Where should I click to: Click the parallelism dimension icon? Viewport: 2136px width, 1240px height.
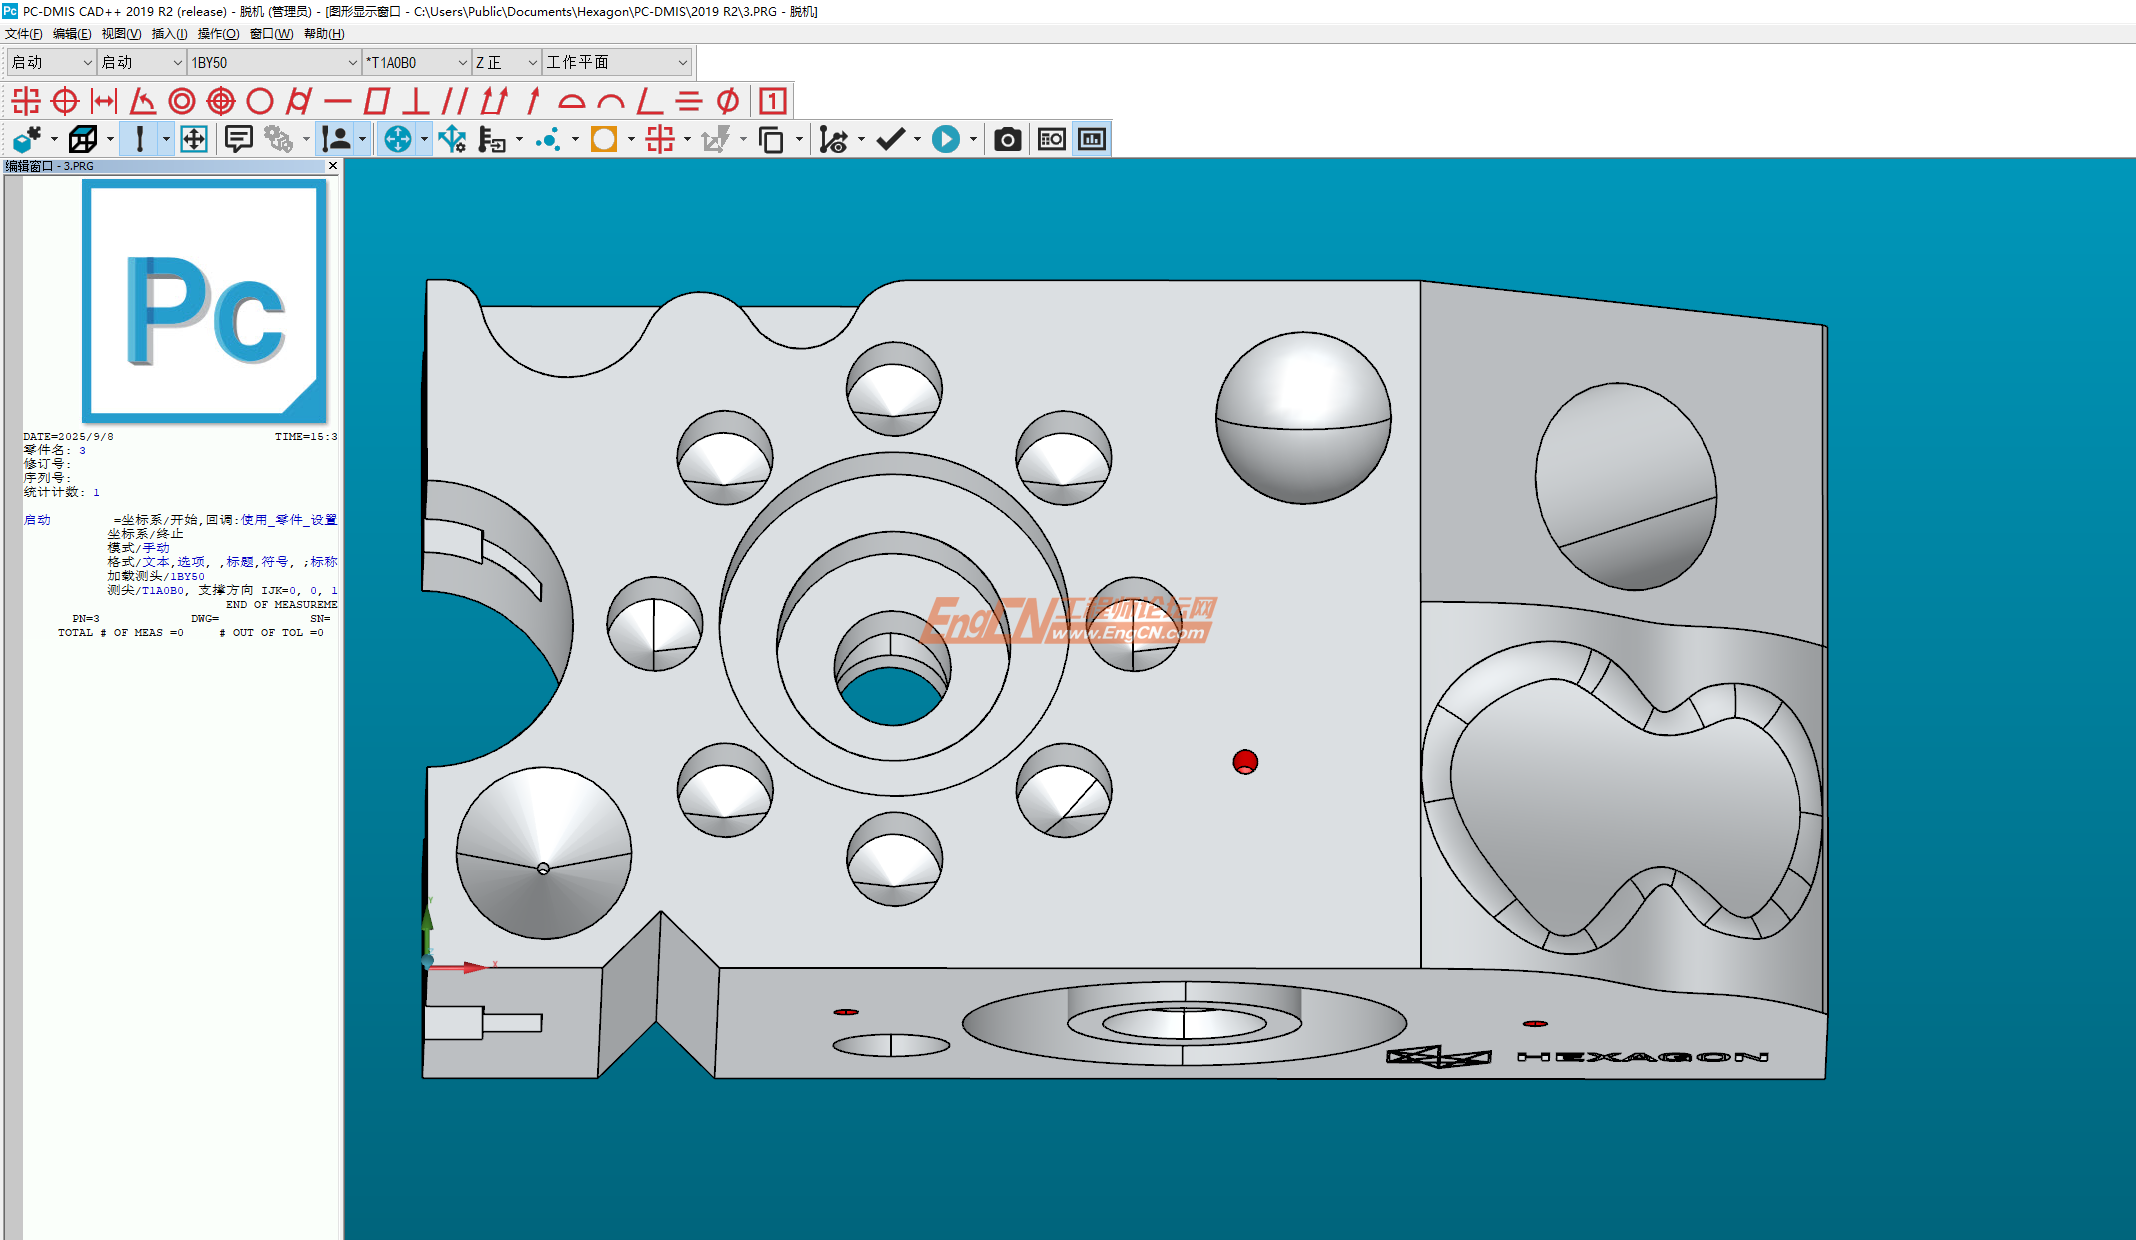tap(455, 101)
